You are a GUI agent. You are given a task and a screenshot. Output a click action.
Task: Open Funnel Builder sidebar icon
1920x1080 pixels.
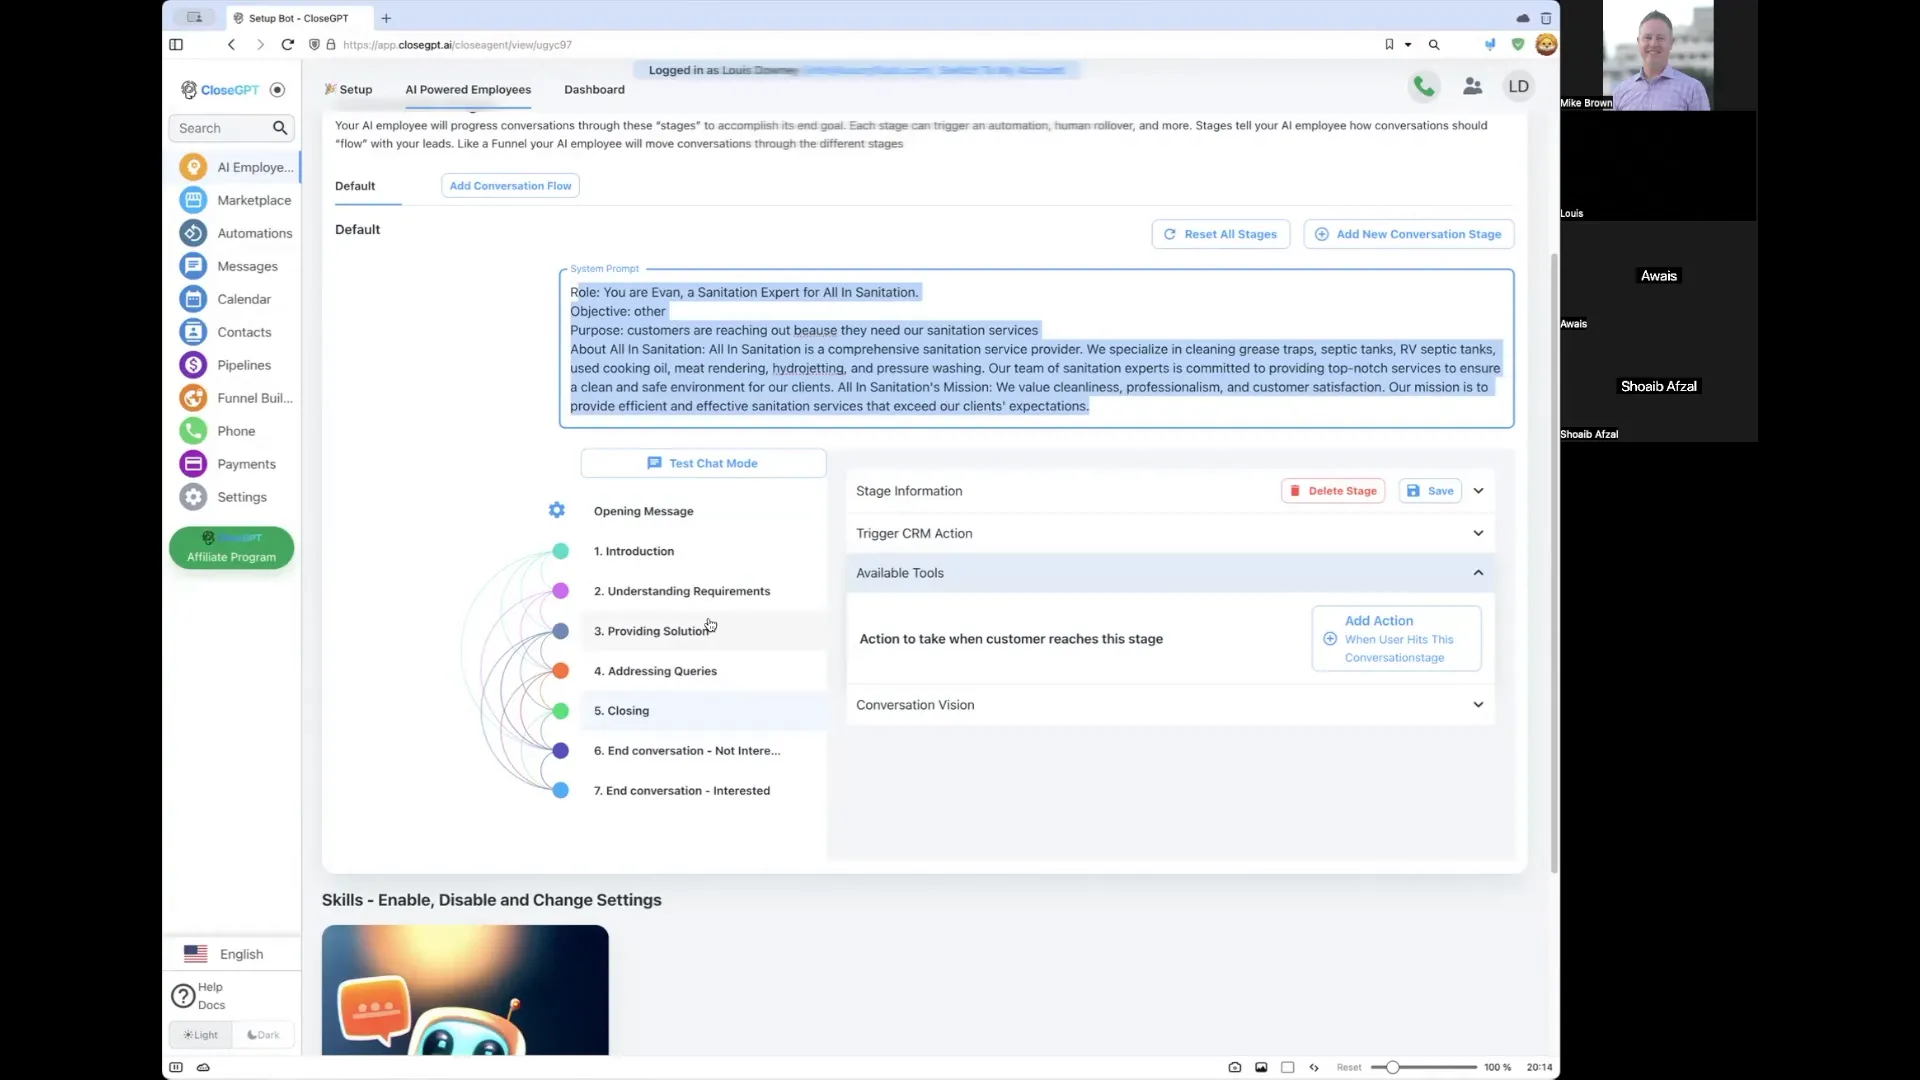[193, 398]
